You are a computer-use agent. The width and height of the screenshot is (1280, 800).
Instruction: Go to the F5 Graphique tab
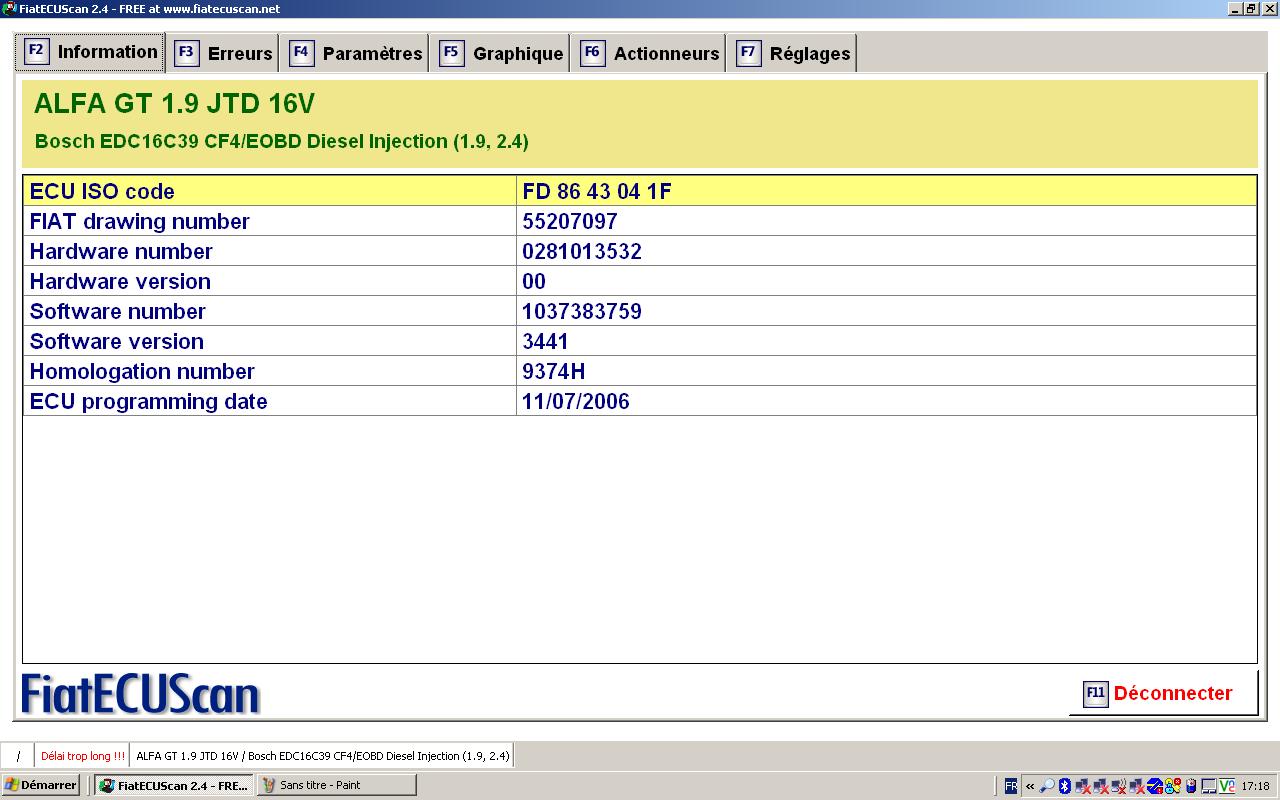tap(502, 53)
